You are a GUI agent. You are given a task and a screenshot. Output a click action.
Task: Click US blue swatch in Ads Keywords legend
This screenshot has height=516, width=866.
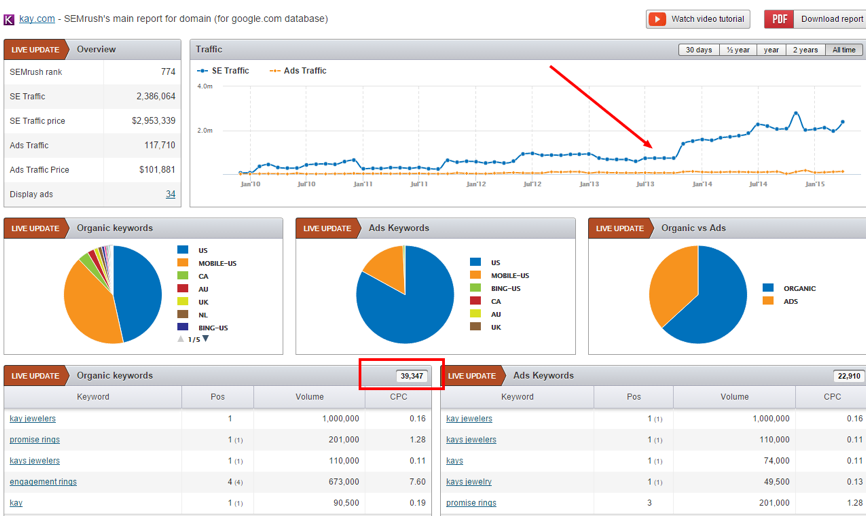476,262
